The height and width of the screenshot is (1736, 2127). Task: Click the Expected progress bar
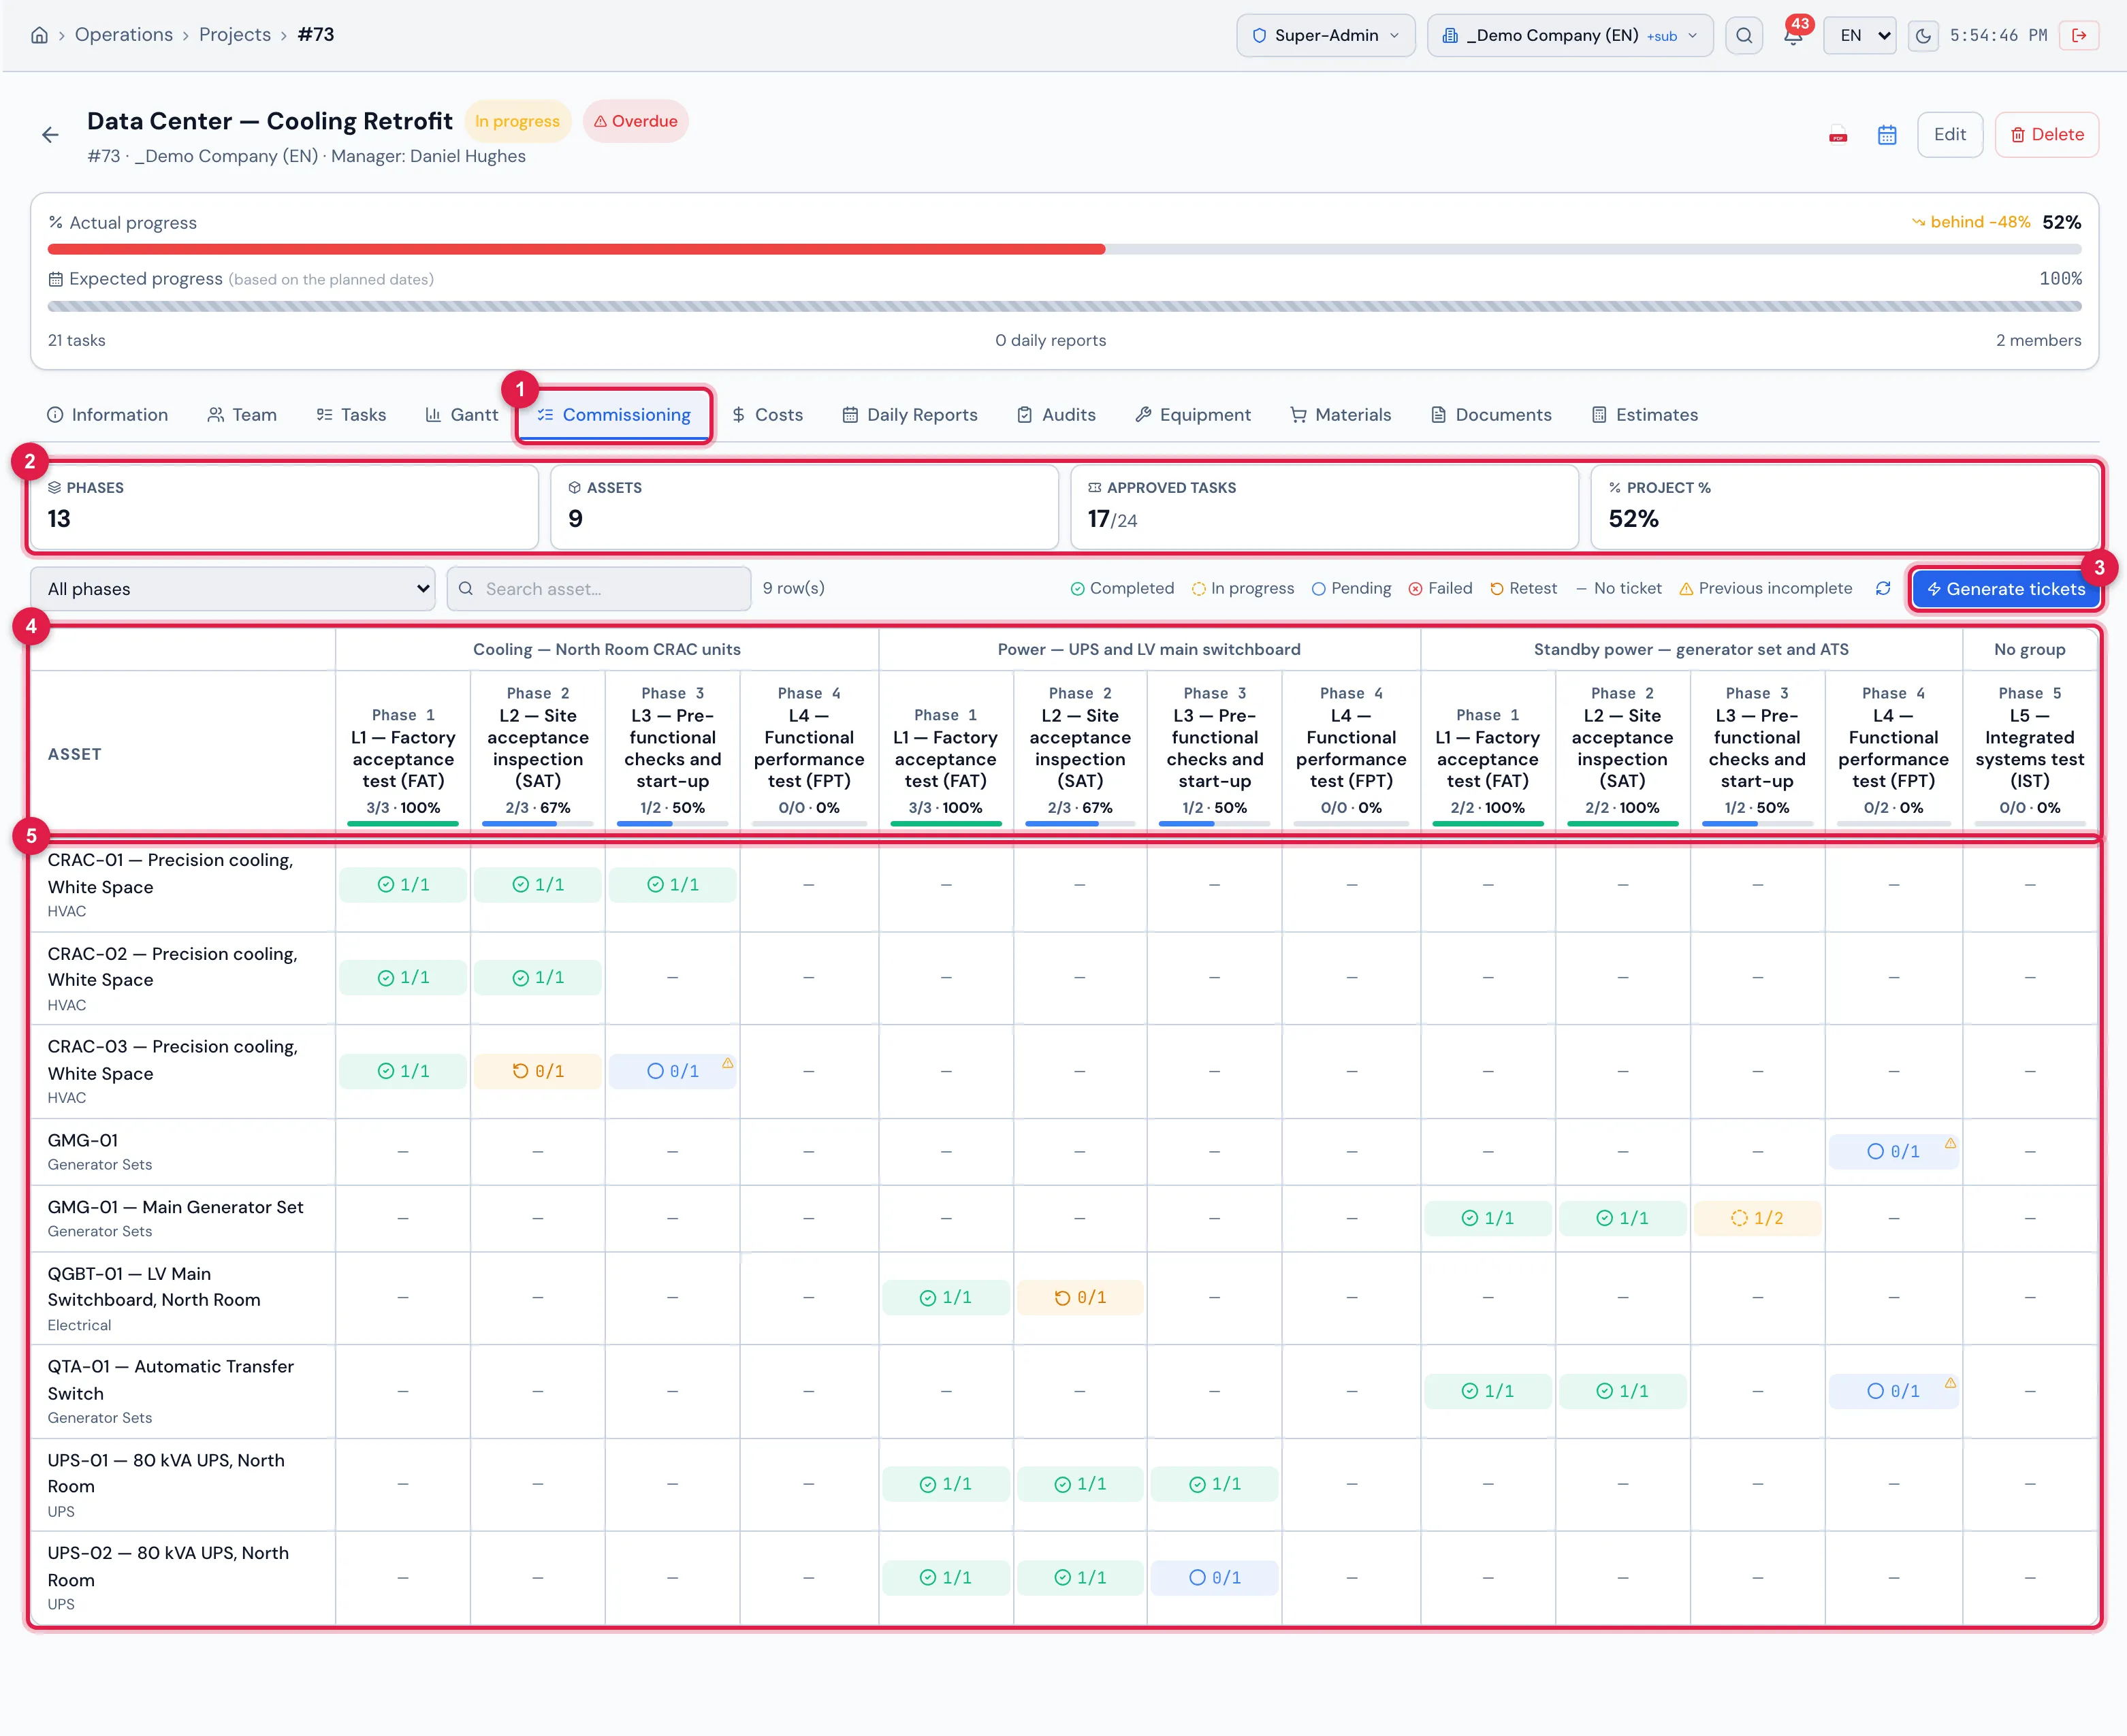pyautogui.click(x=1064, y=306)
